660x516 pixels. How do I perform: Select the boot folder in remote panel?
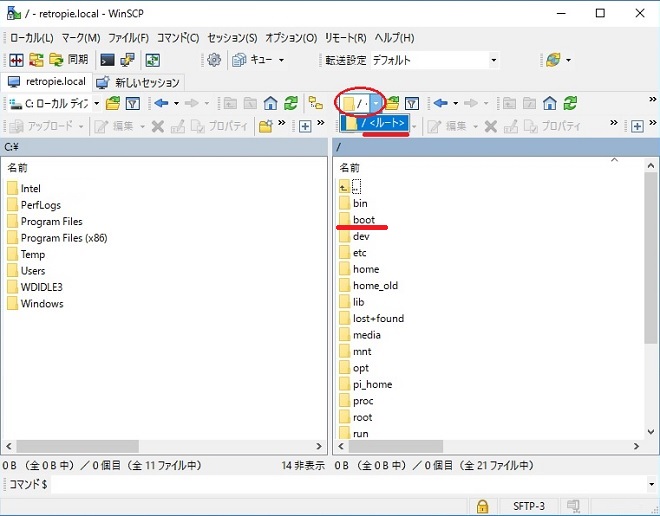pyautogui.click(x=357, y=219)
